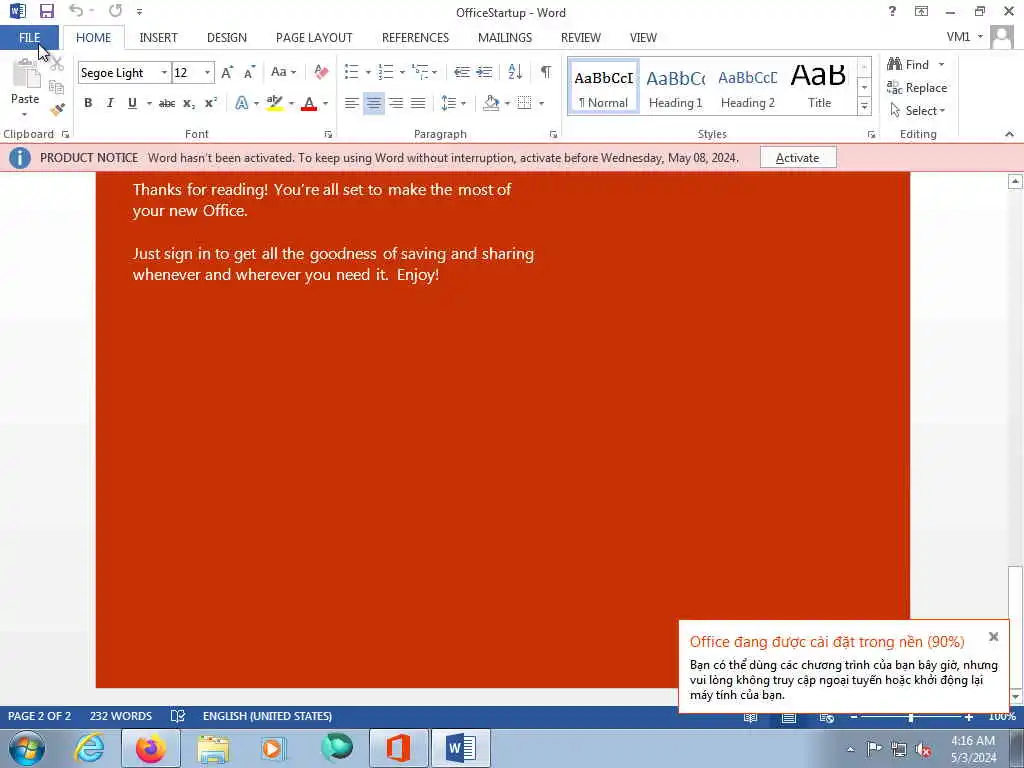Sort text with the A-Z icon
The width and height of the screenshot is (1024, 768).
[x=515, y=72]
